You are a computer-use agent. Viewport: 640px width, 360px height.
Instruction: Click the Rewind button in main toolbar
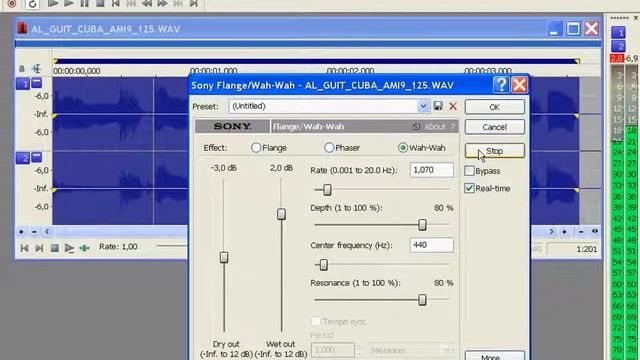(x=147, y=4)
